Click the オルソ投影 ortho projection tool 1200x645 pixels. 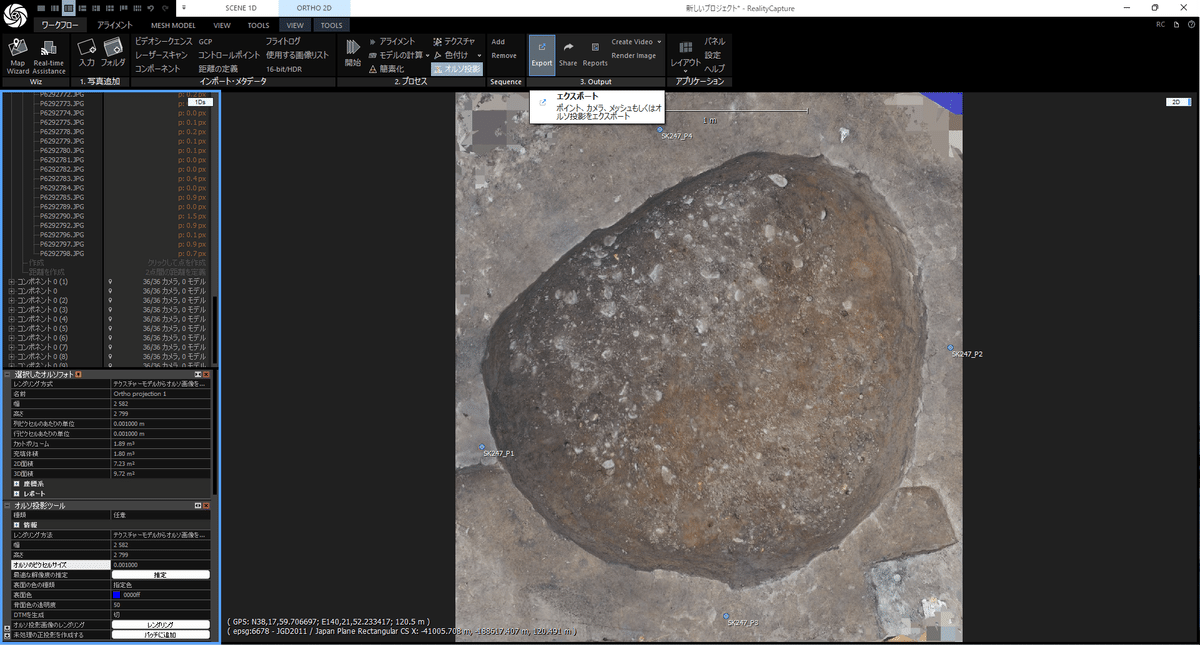[x=457, y=69]
